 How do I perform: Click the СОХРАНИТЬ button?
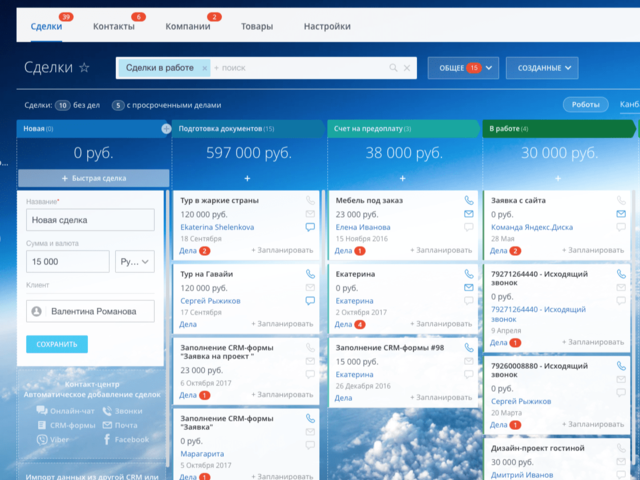(x=57, y=344)
